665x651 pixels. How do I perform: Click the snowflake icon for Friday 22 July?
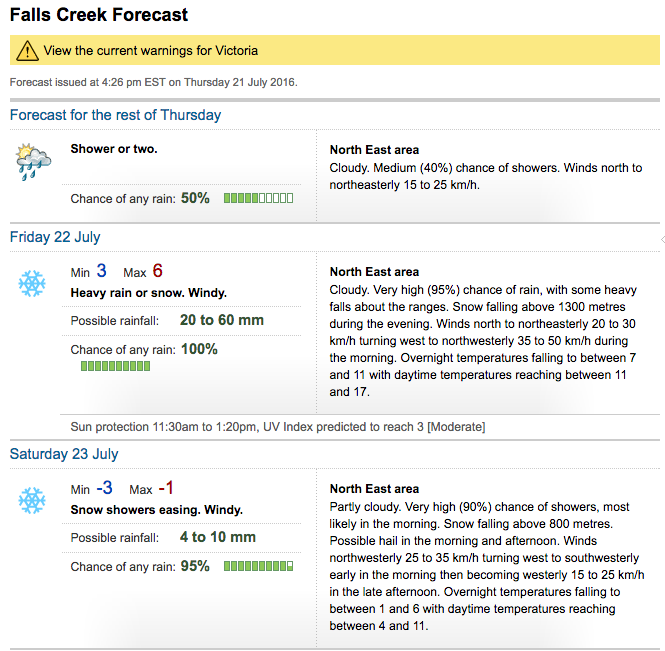[32, 283]
